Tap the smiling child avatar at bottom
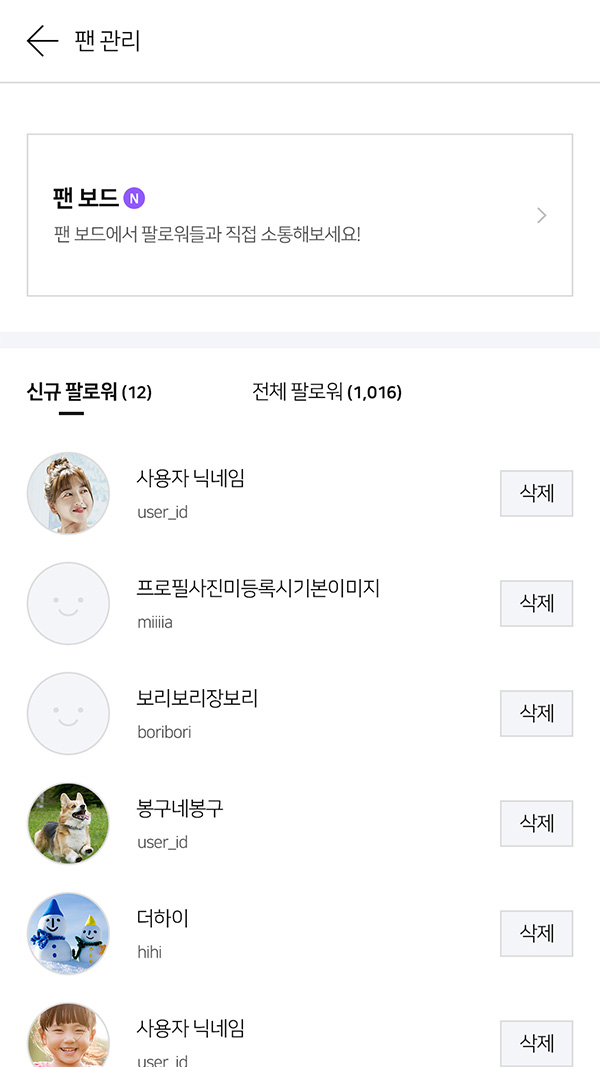Image resolution: width=600 pixels, height=1067 pixels. pyautogui.click(x=68, y=1037)
